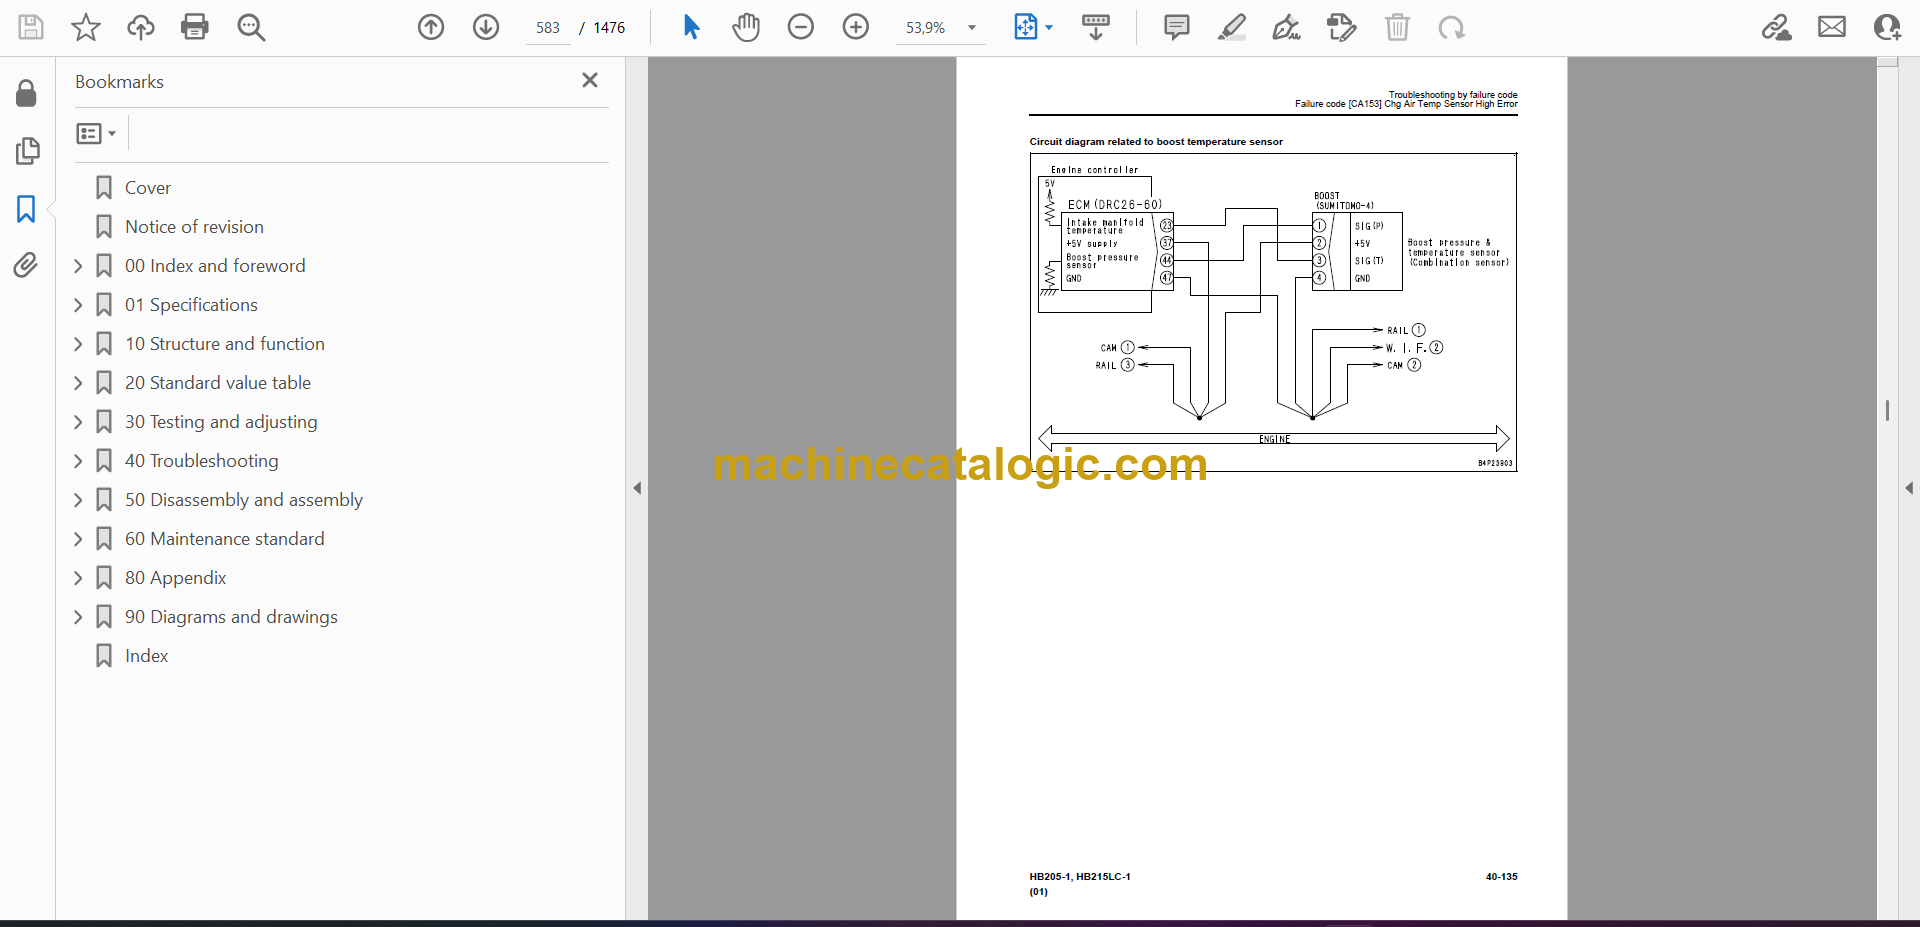1920x927 pixels.
Task: Expand the 80 Appendix bookmark
Action: 78,578
